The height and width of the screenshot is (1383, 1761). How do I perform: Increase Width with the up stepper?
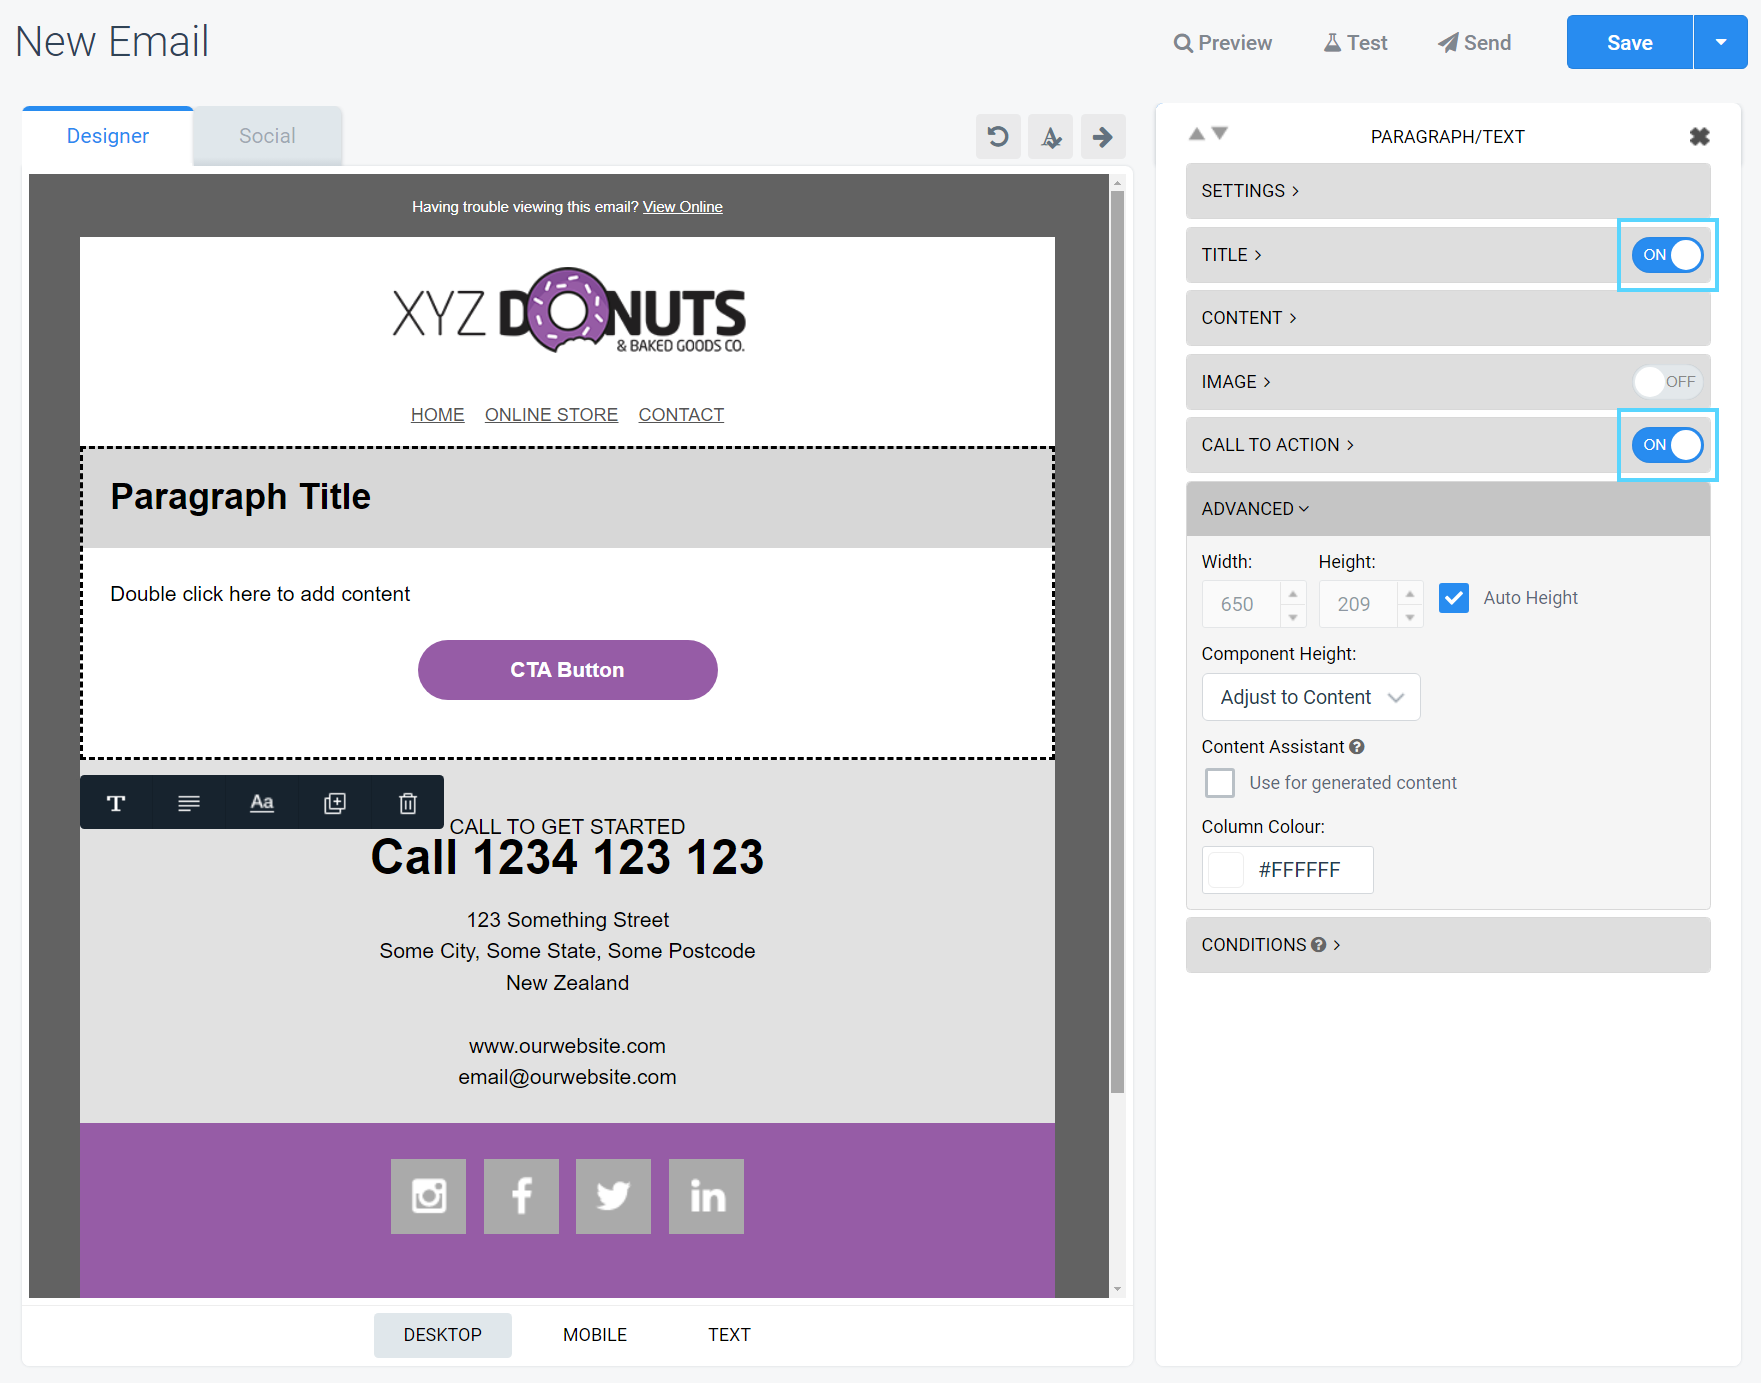point(1293,593)
